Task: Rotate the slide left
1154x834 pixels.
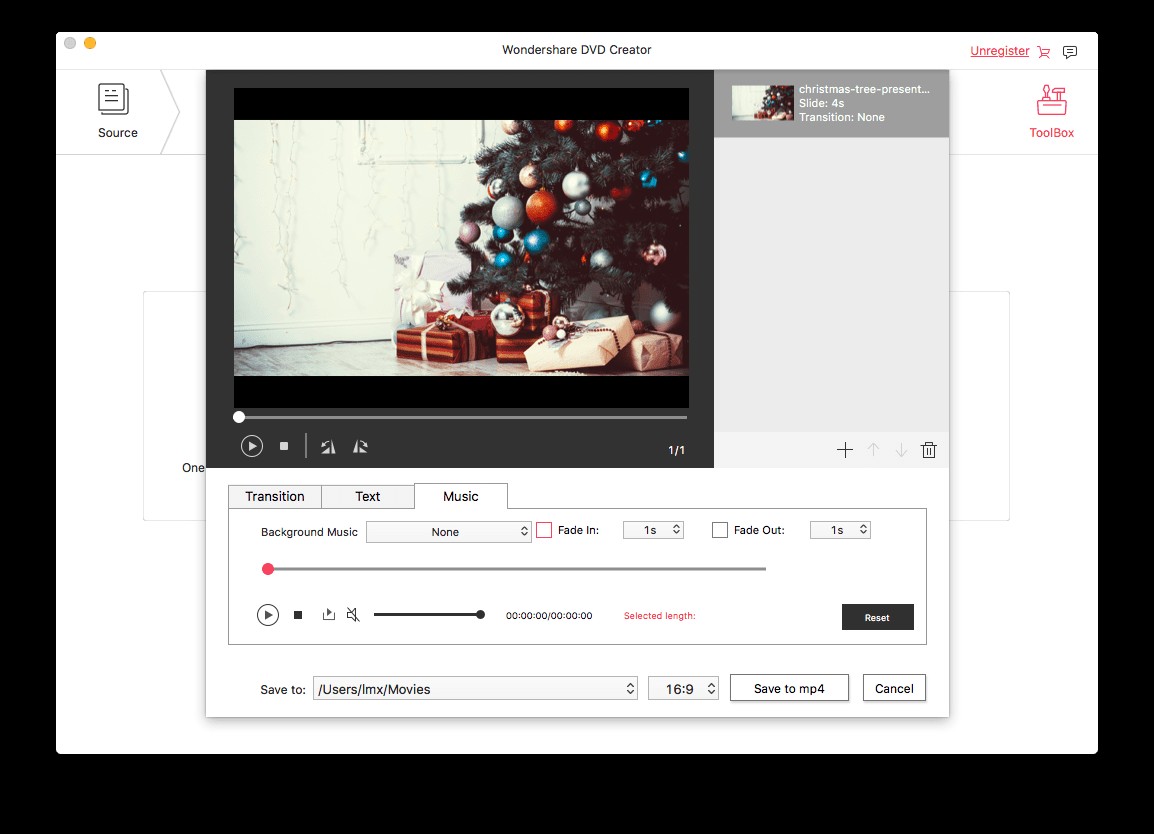Action: click(x=328, y=447)
